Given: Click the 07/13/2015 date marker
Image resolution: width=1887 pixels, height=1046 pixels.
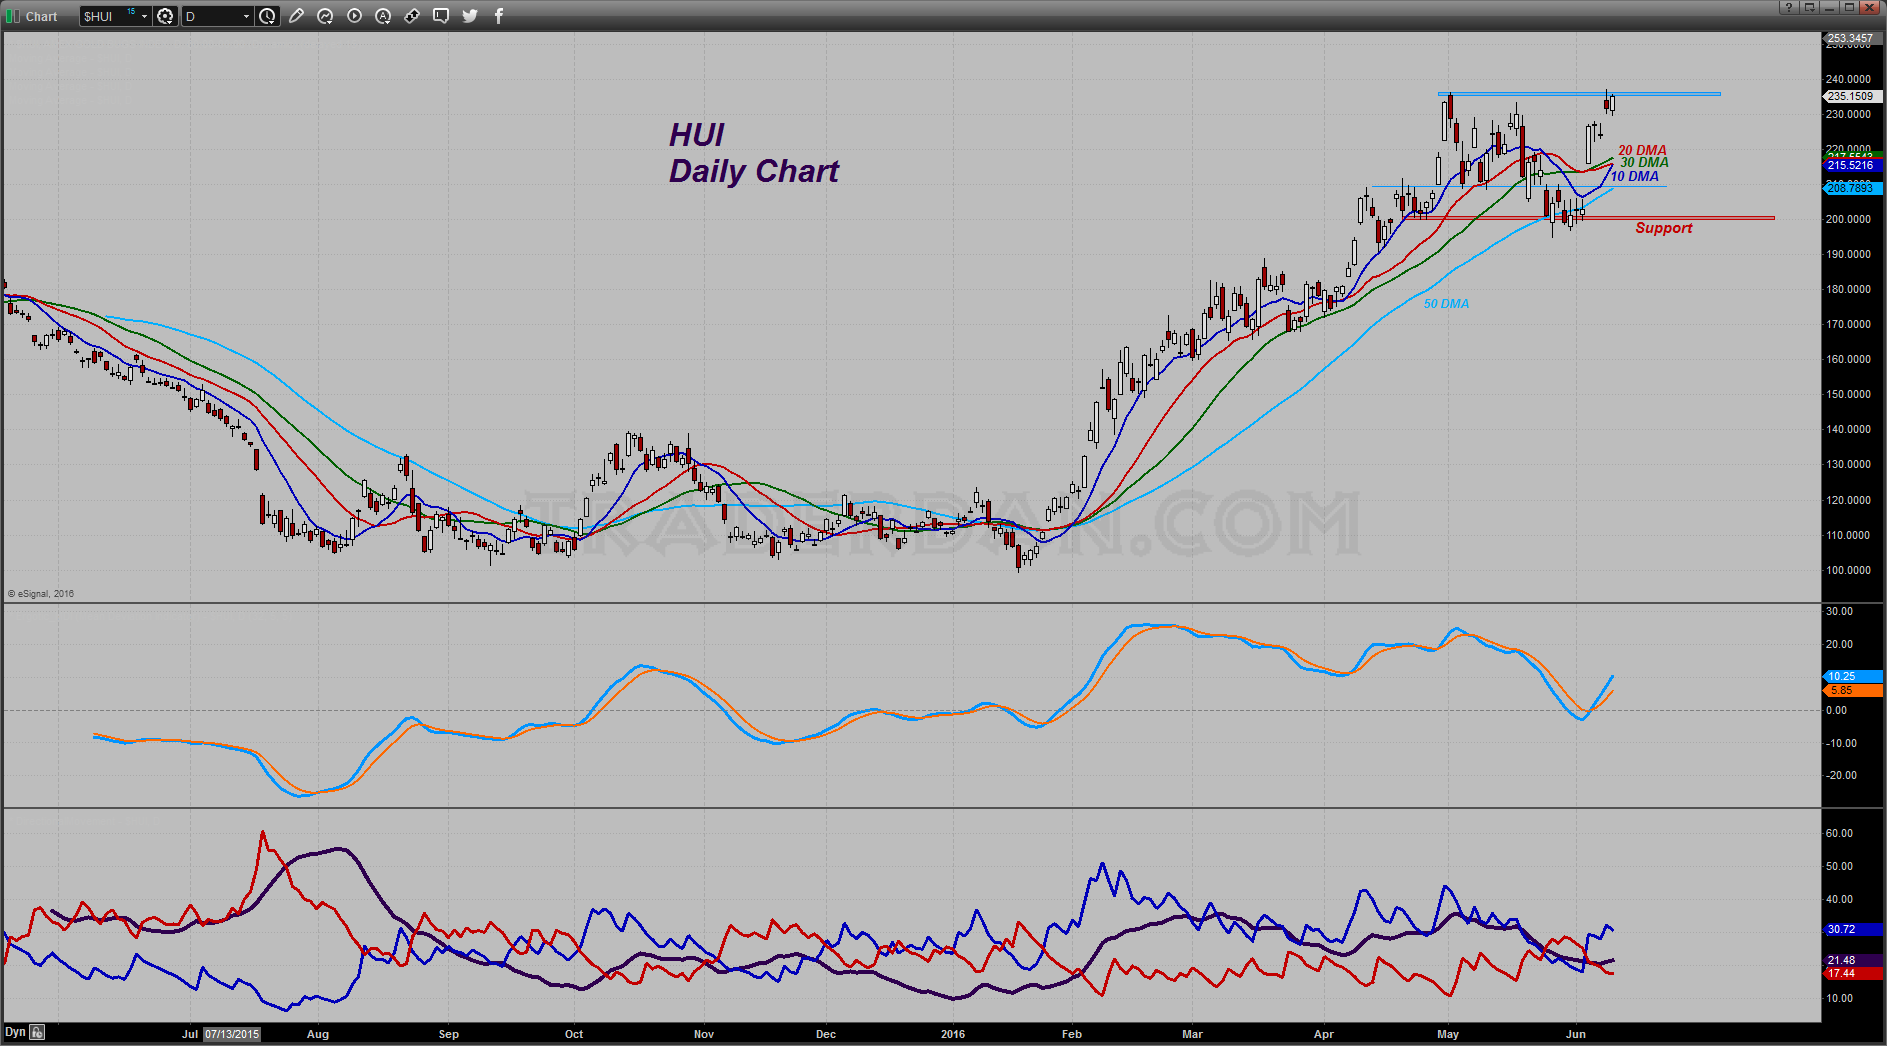Looking at the screenshot, I should pos(231,1034).
